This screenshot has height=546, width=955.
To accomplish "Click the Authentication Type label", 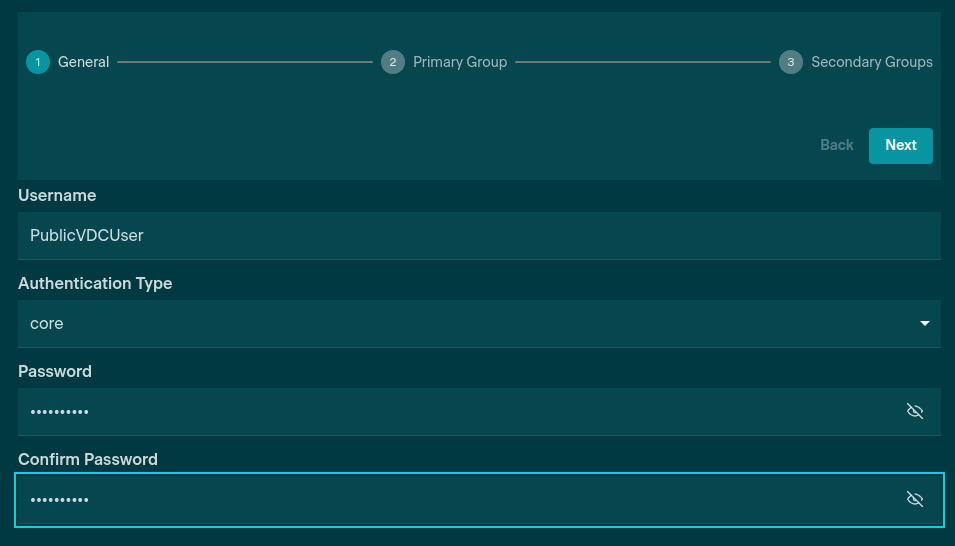I will click(95, 283).
